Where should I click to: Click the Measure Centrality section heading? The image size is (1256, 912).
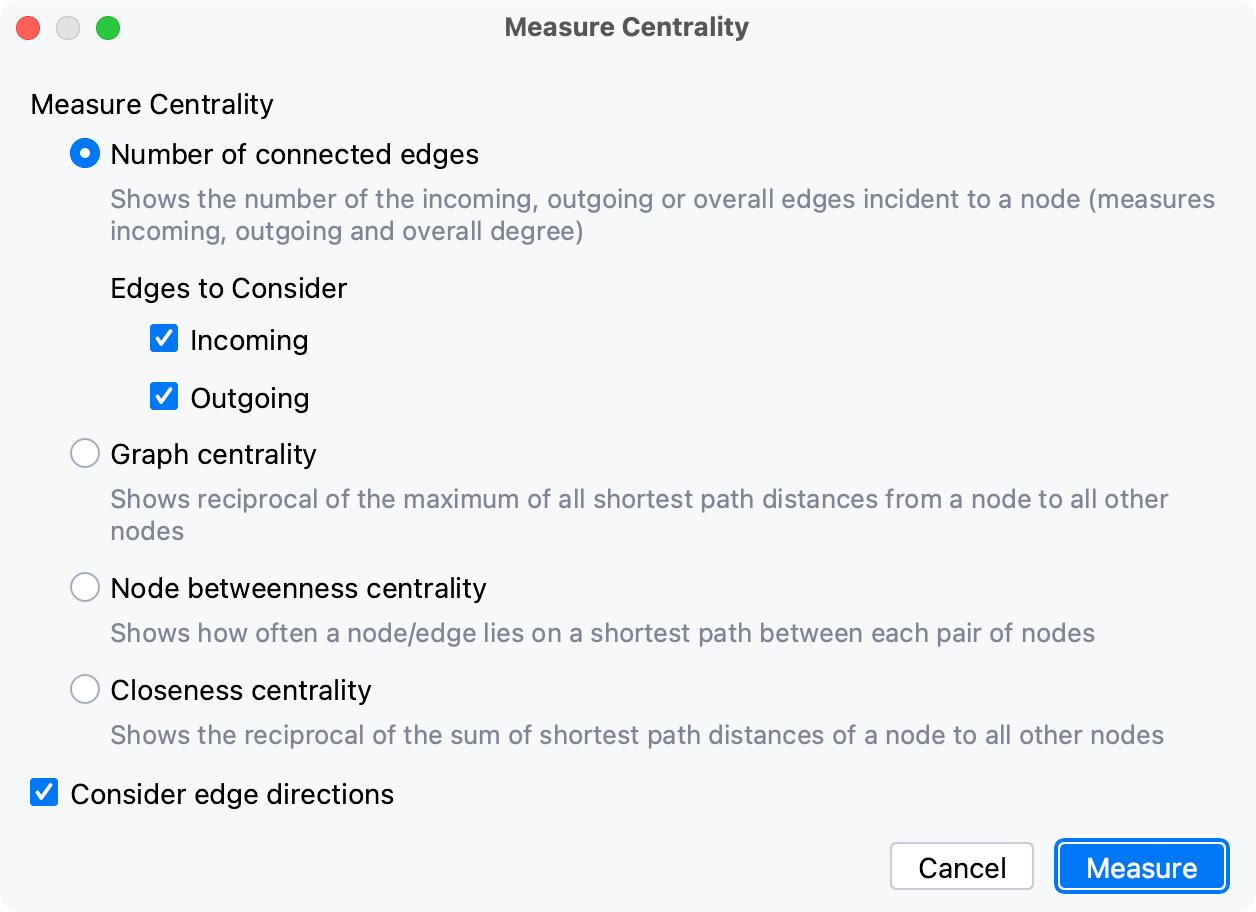[151, 104]
